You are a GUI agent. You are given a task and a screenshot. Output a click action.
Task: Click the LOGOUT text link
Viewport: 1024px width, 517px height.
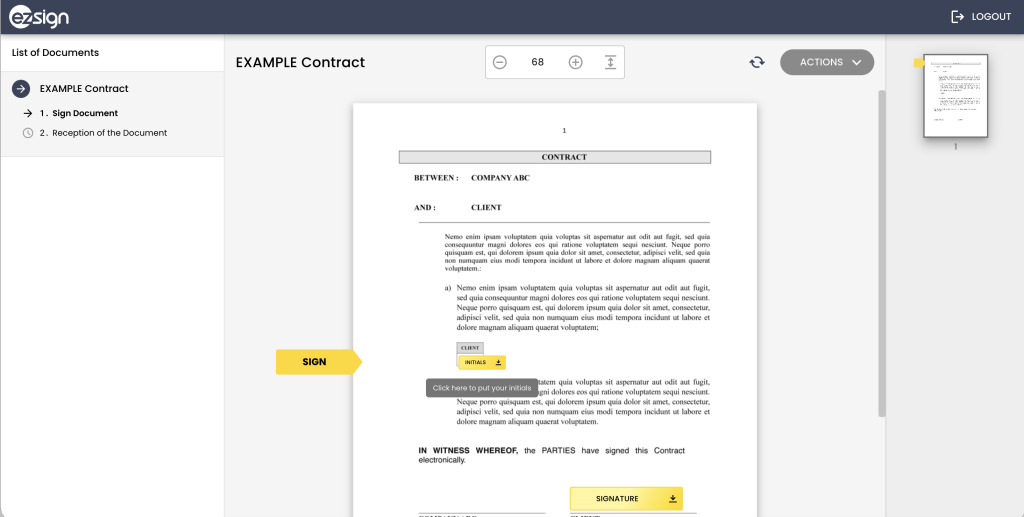pos(991,17)
